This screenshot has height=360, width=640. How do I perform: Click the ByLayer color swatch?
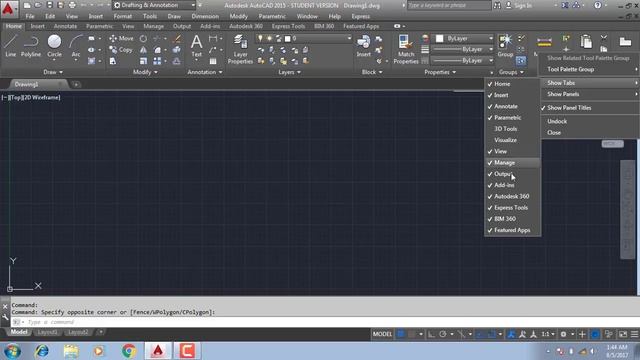pos(439,38)
